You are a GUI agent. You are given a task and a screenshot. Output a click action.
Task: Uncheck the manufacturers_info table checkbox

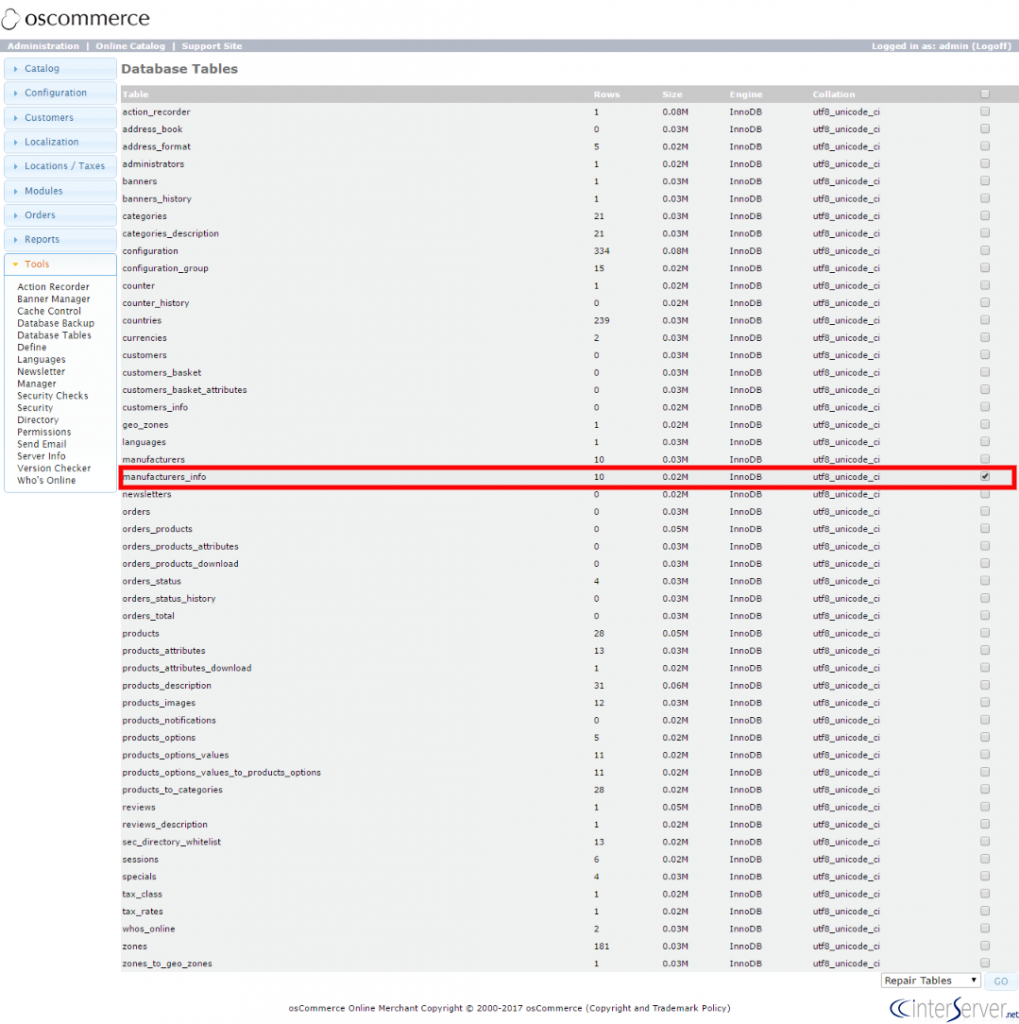click(x=985, y=477)
